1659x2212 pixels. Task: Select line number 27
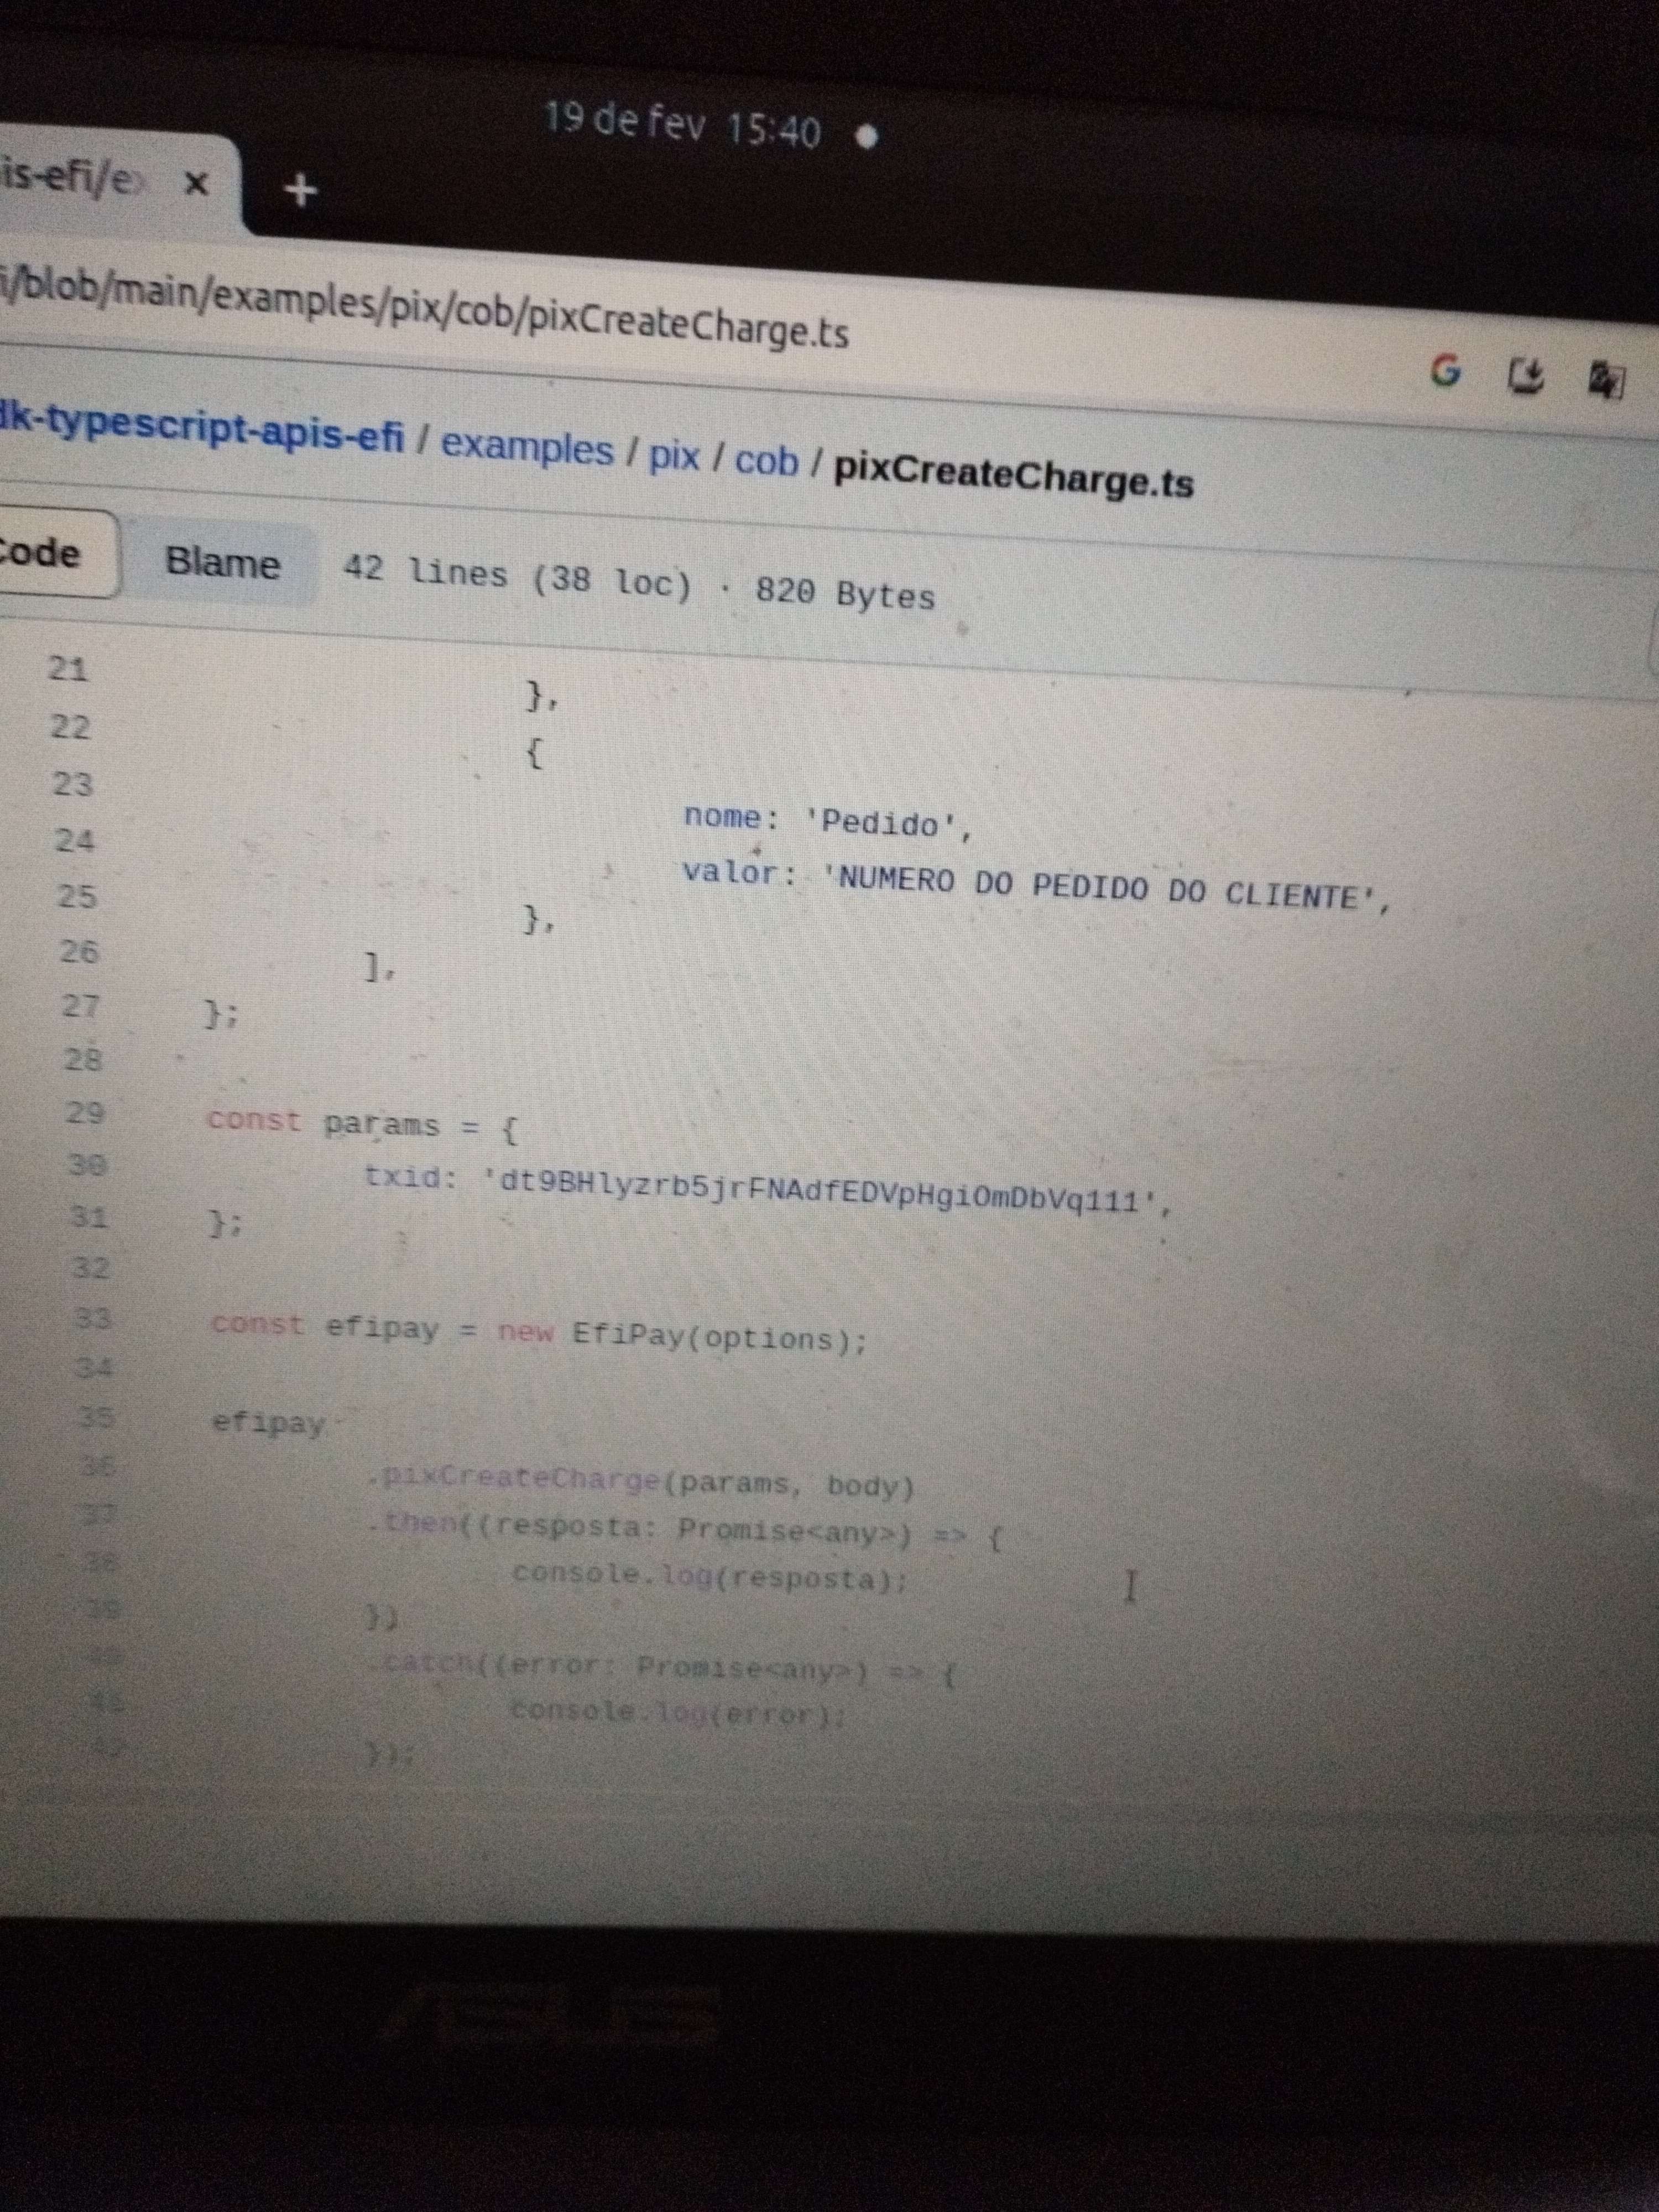81,1006
